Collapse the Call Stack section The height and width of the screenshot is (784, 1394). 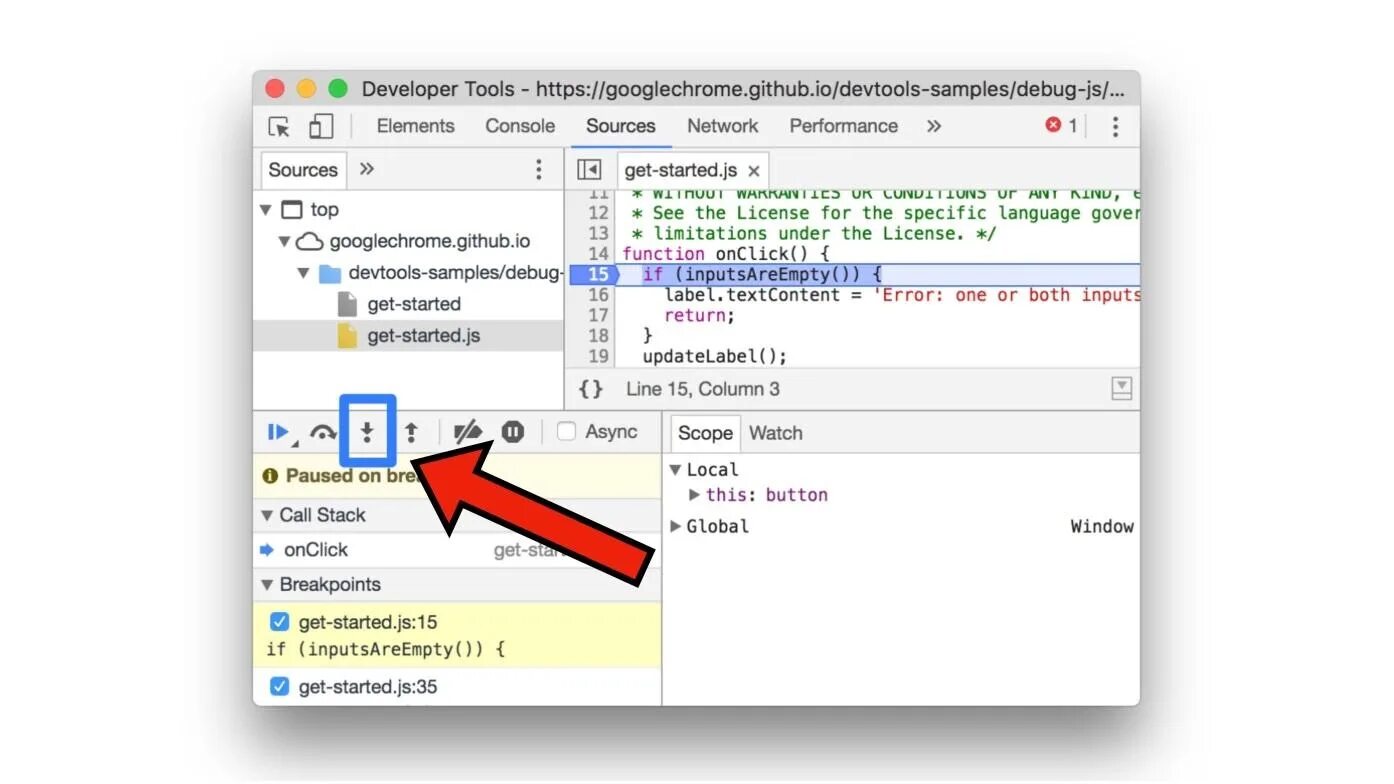267,515
